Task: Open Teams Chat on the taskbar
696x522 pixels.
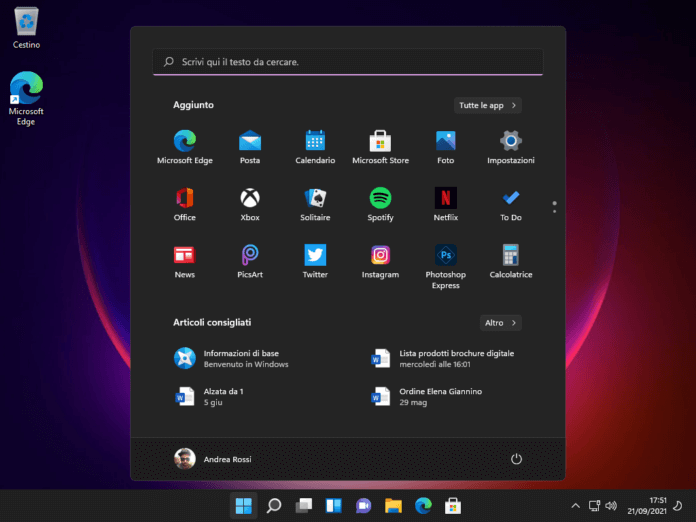Action: click(364, 506)
